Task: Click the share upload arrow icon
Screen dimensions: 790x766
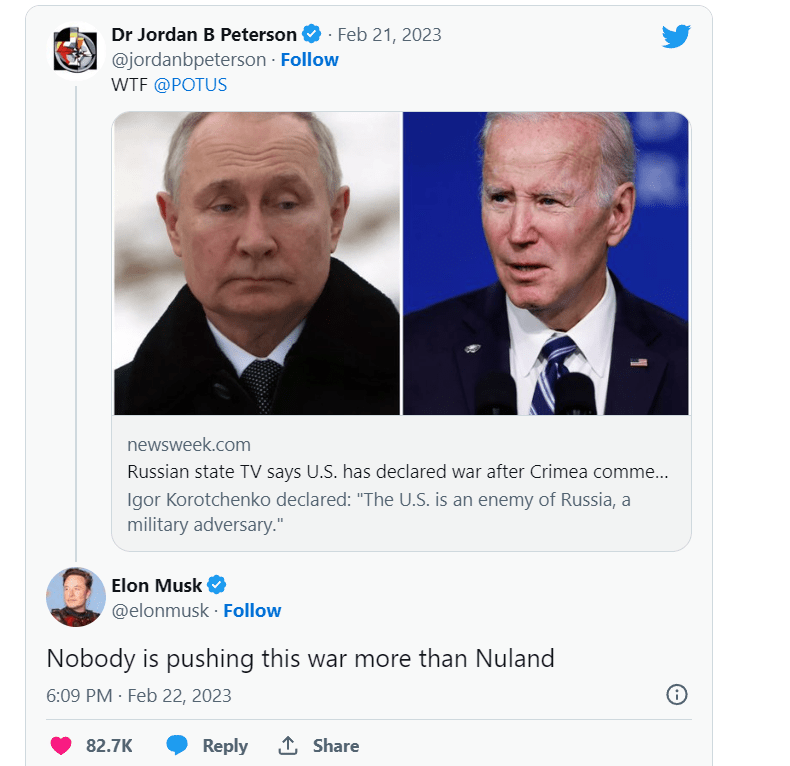Action: [x=288, y=745]
